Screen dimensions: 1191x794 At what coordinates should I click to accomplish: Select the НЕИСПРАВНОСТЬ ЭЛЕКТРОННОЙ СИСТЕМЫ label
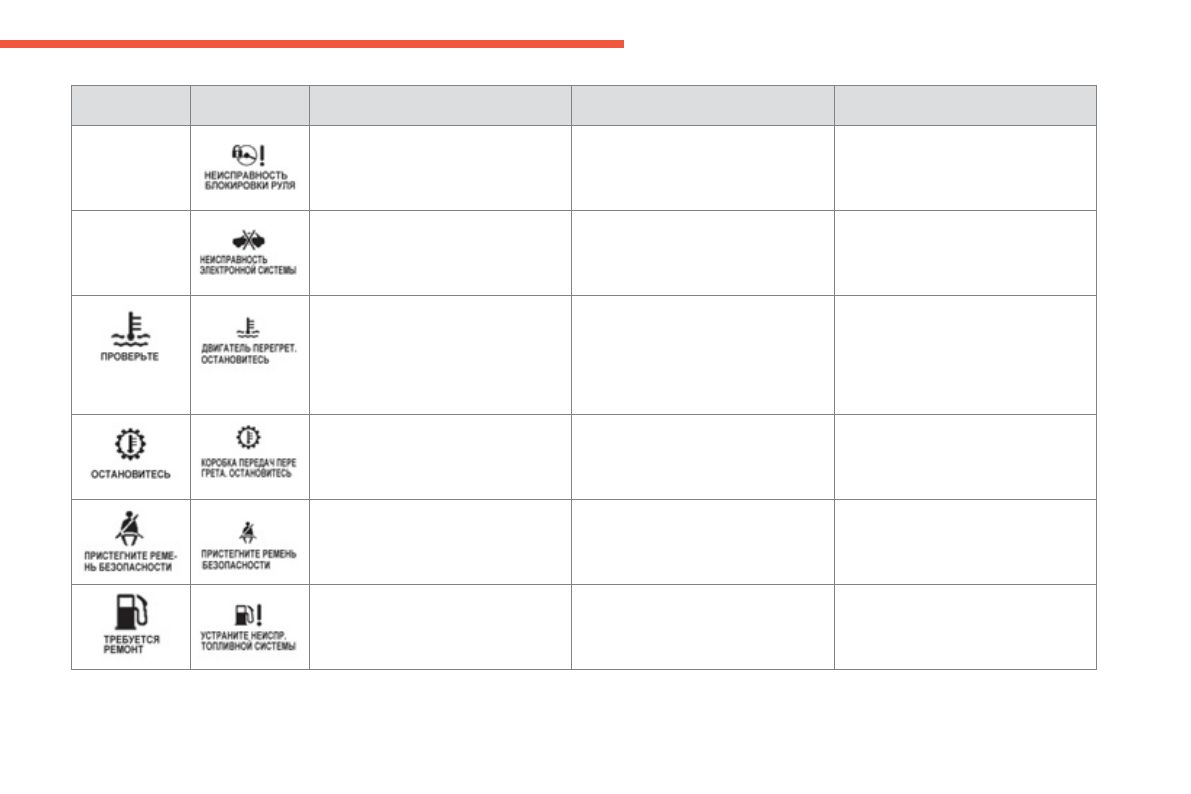tap(249, 265)
